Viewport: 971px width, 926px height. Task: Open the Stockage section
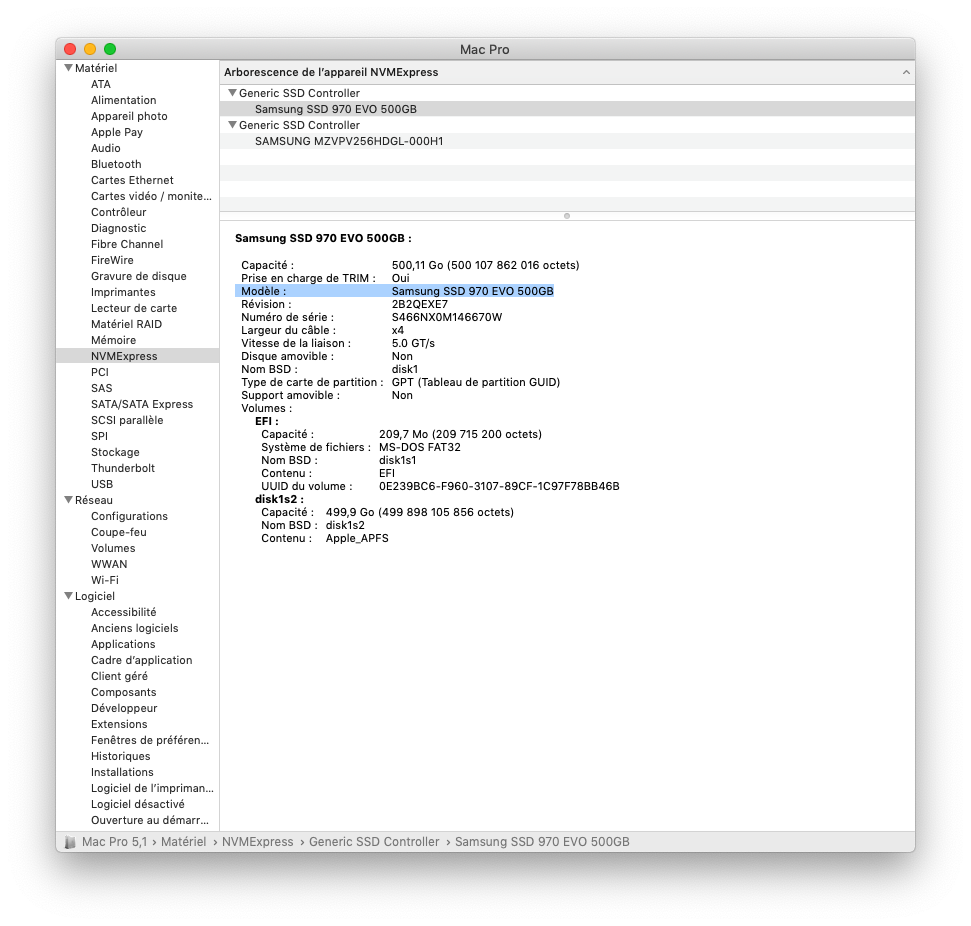(115, 452)
